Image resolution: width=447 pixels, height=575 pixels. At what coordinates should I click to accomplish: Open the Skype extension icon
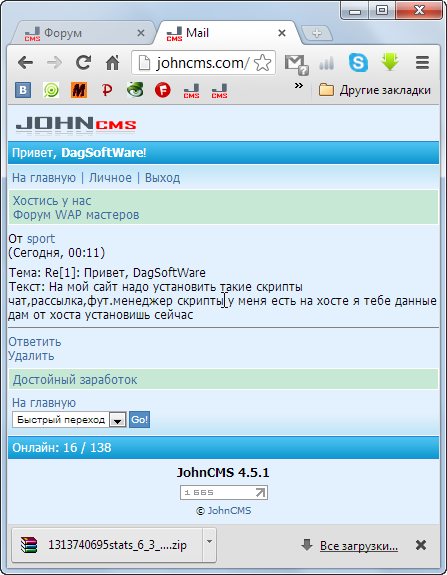coord(358,62)
